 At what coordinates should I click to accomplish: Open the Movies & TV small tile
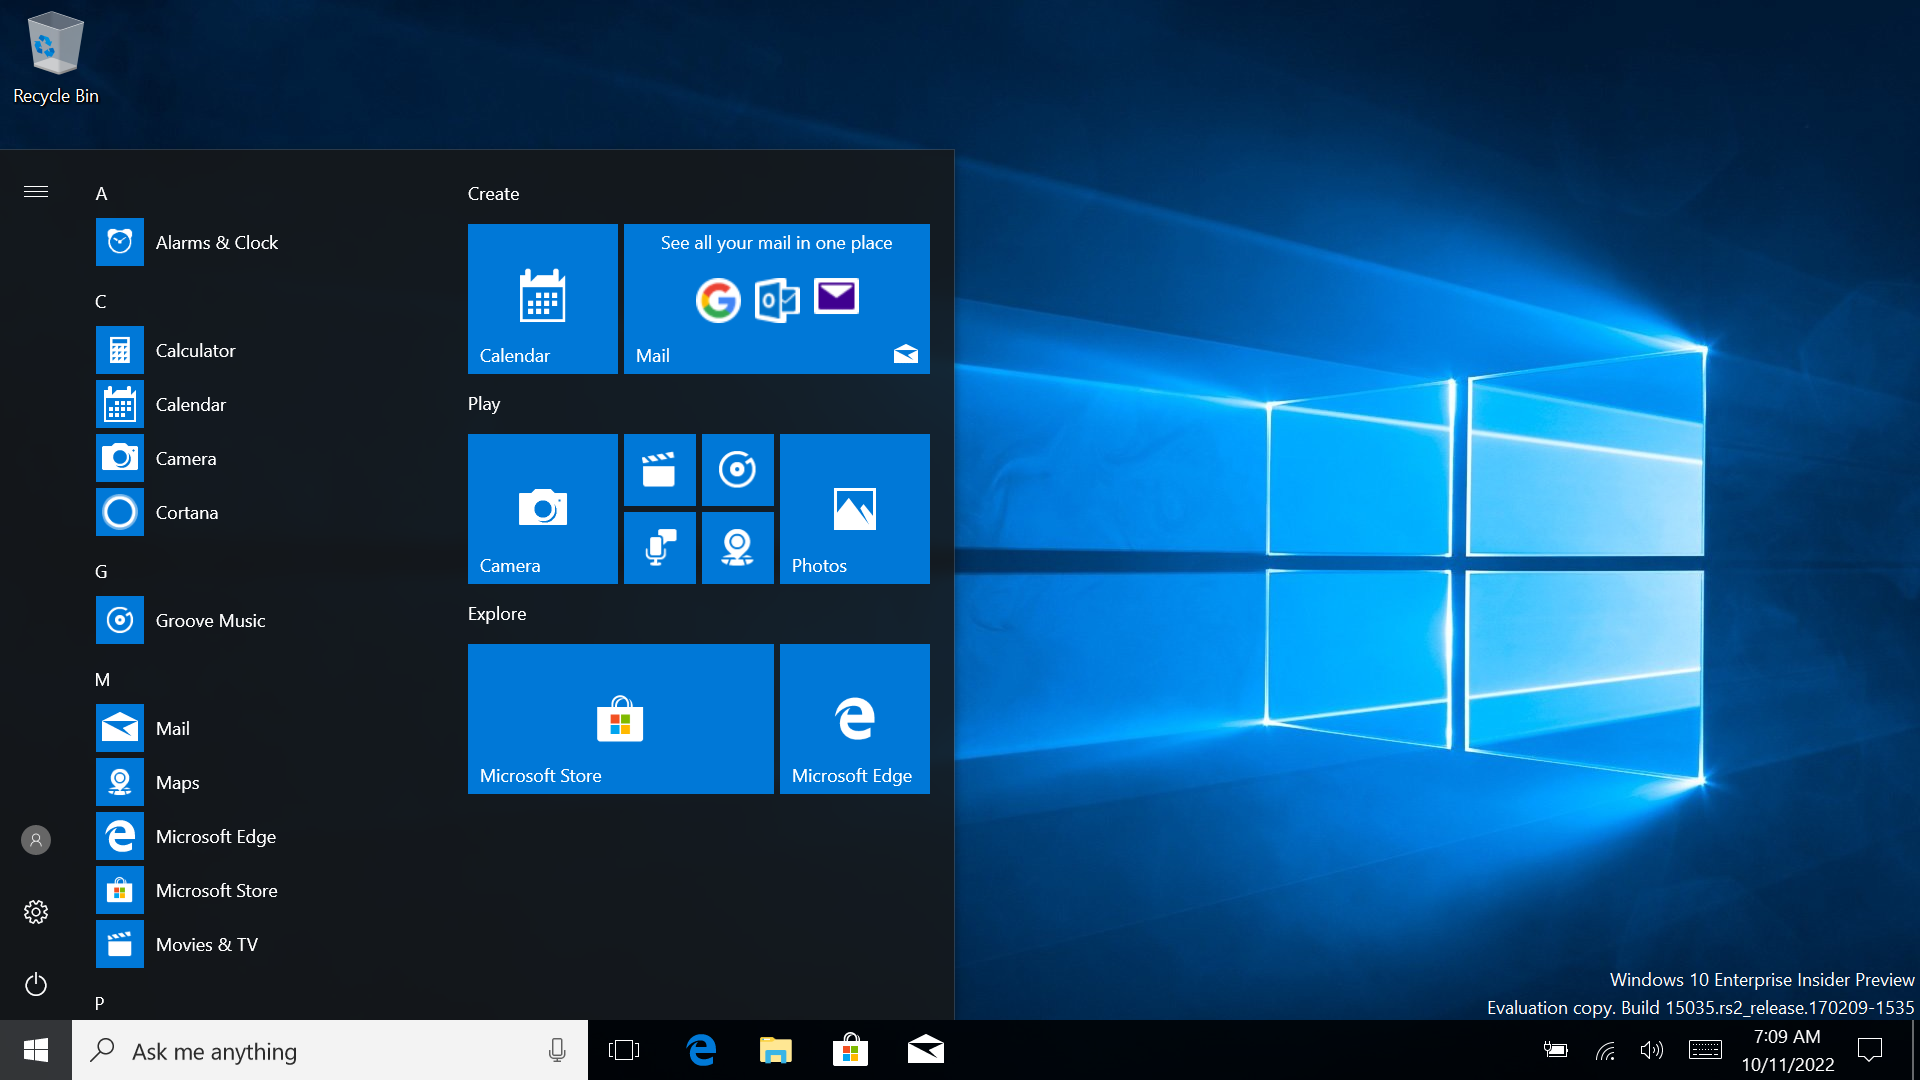click(659, 469)
